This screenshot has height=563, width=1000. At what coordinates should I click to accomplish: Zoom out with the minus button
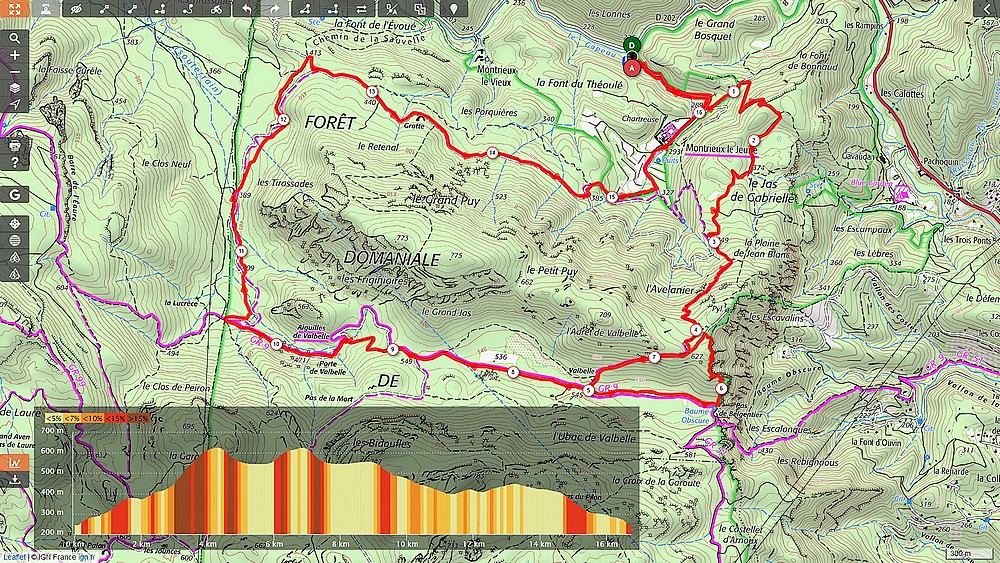(15, 71)
